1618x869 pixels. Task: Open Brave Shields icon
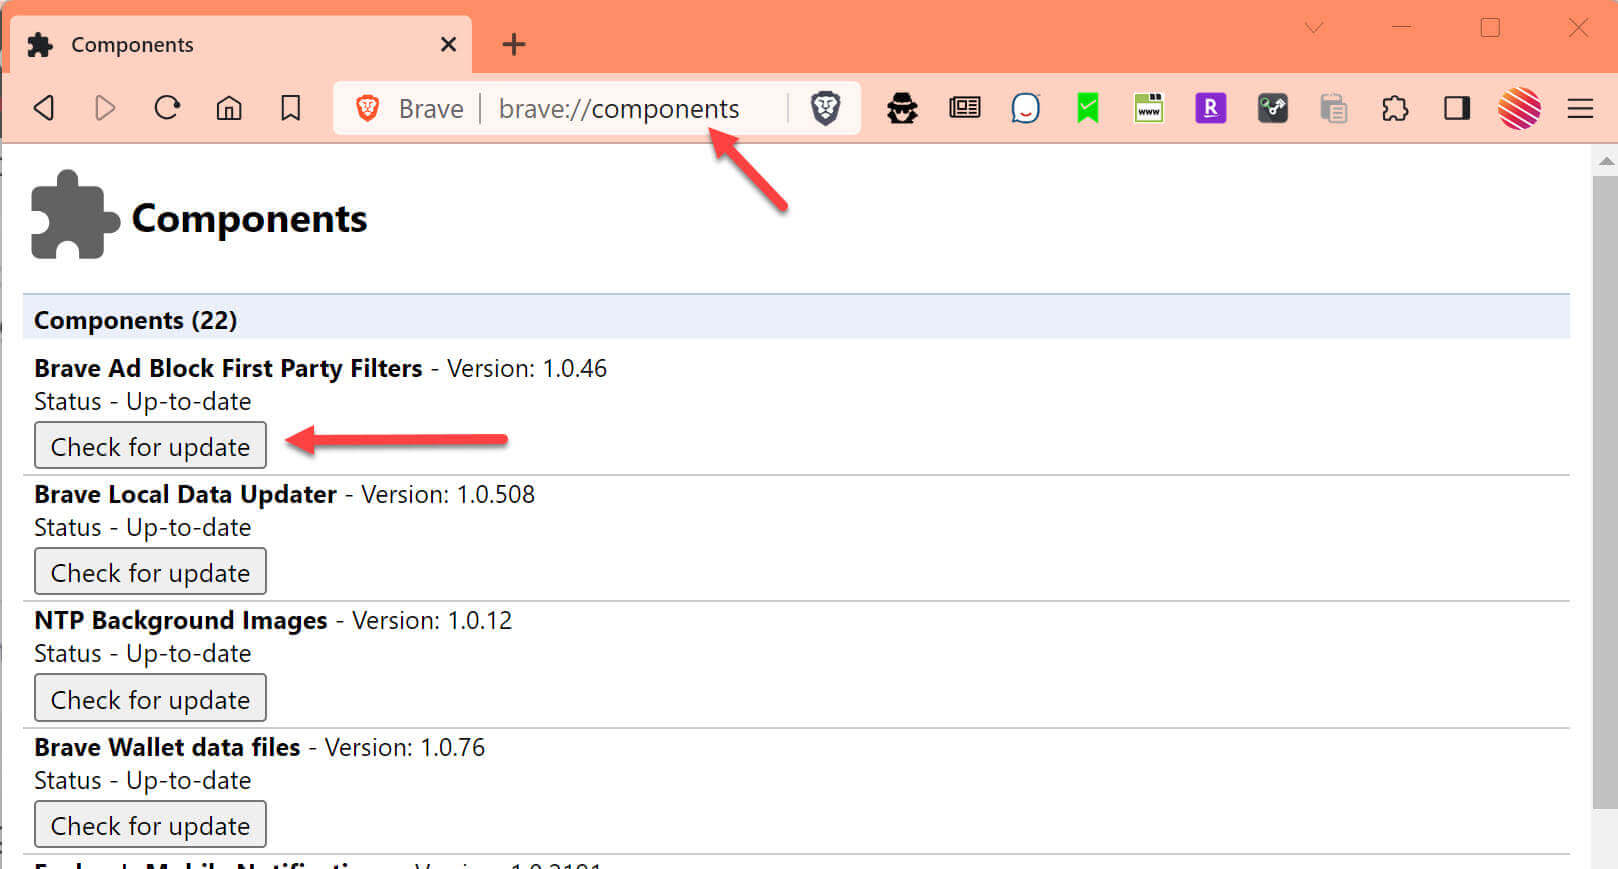point(825,108)
